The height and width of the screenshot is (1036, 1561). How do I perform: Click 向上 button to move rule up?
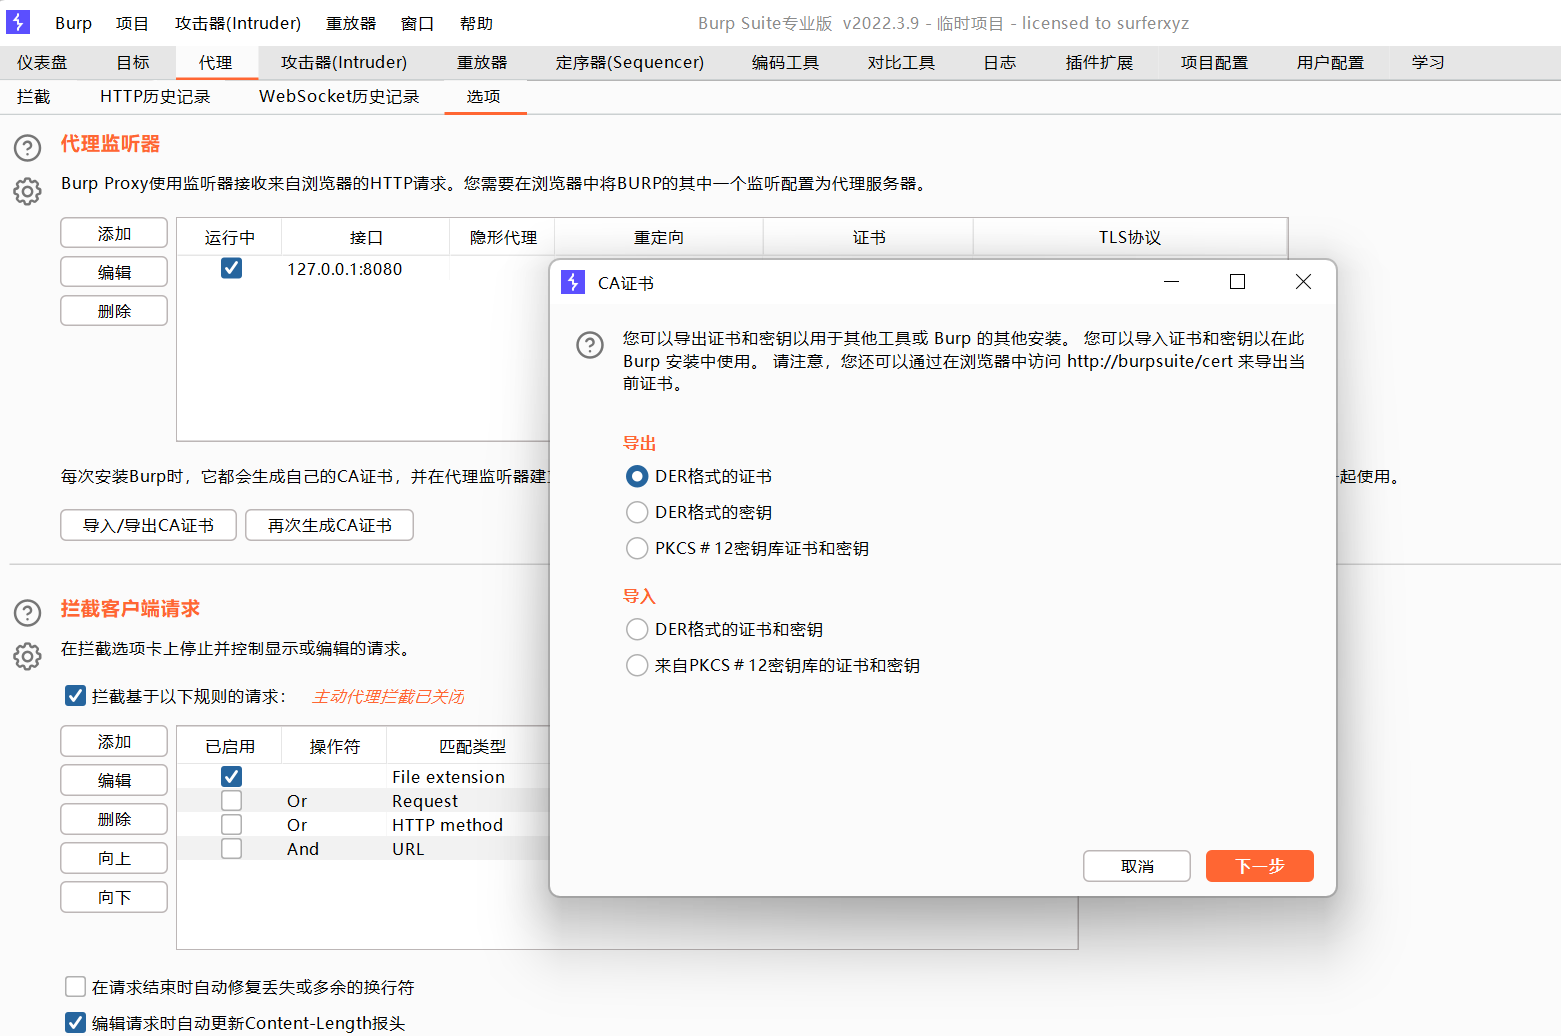(x=114, y=858)
